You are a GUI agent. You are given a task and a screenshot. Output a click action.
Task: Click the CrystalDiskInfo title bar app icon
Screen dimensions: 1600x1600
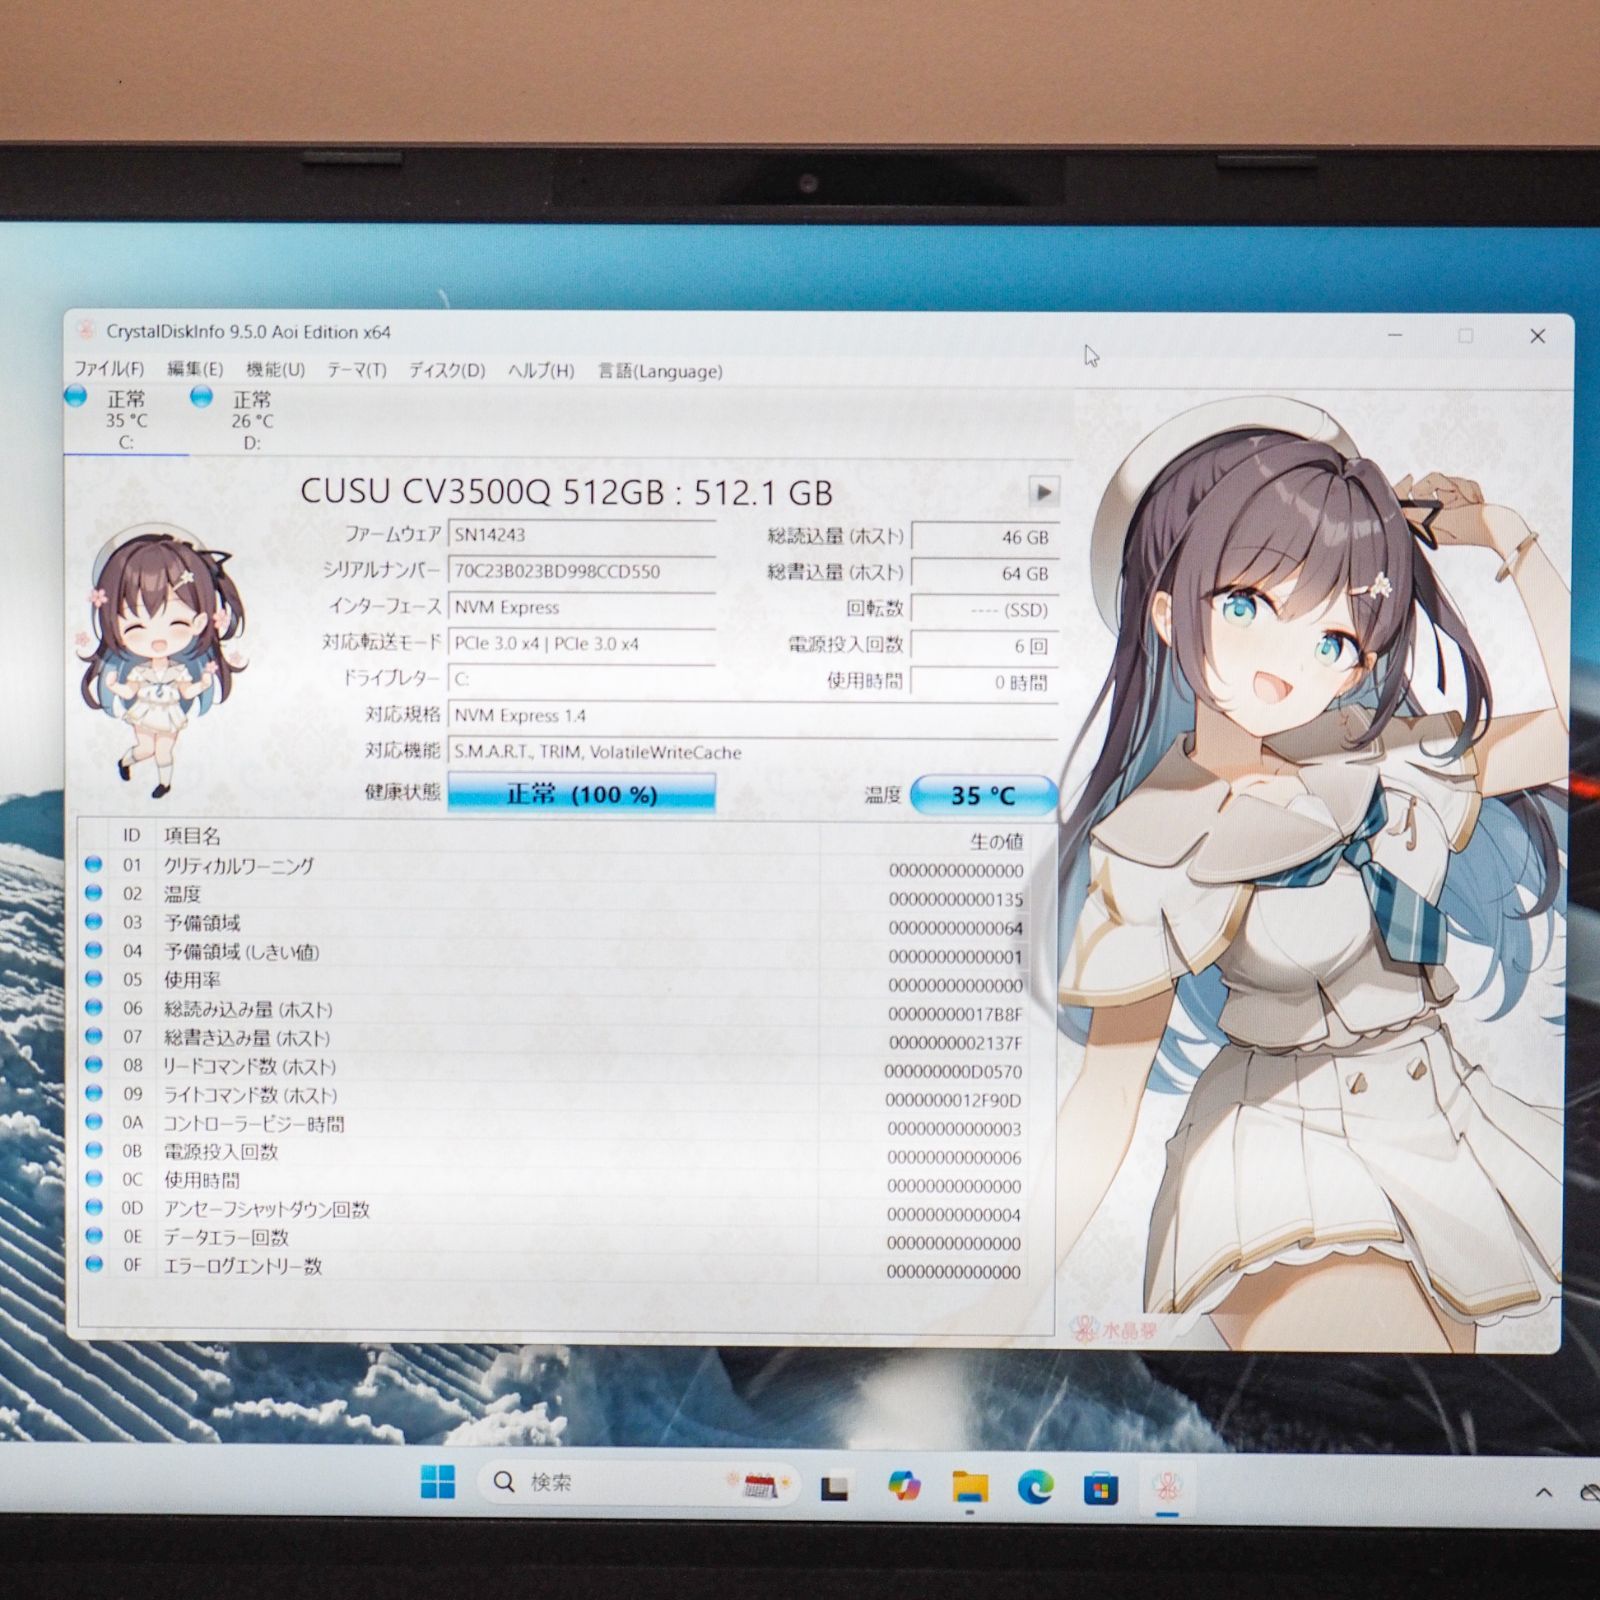click(87, 330)
